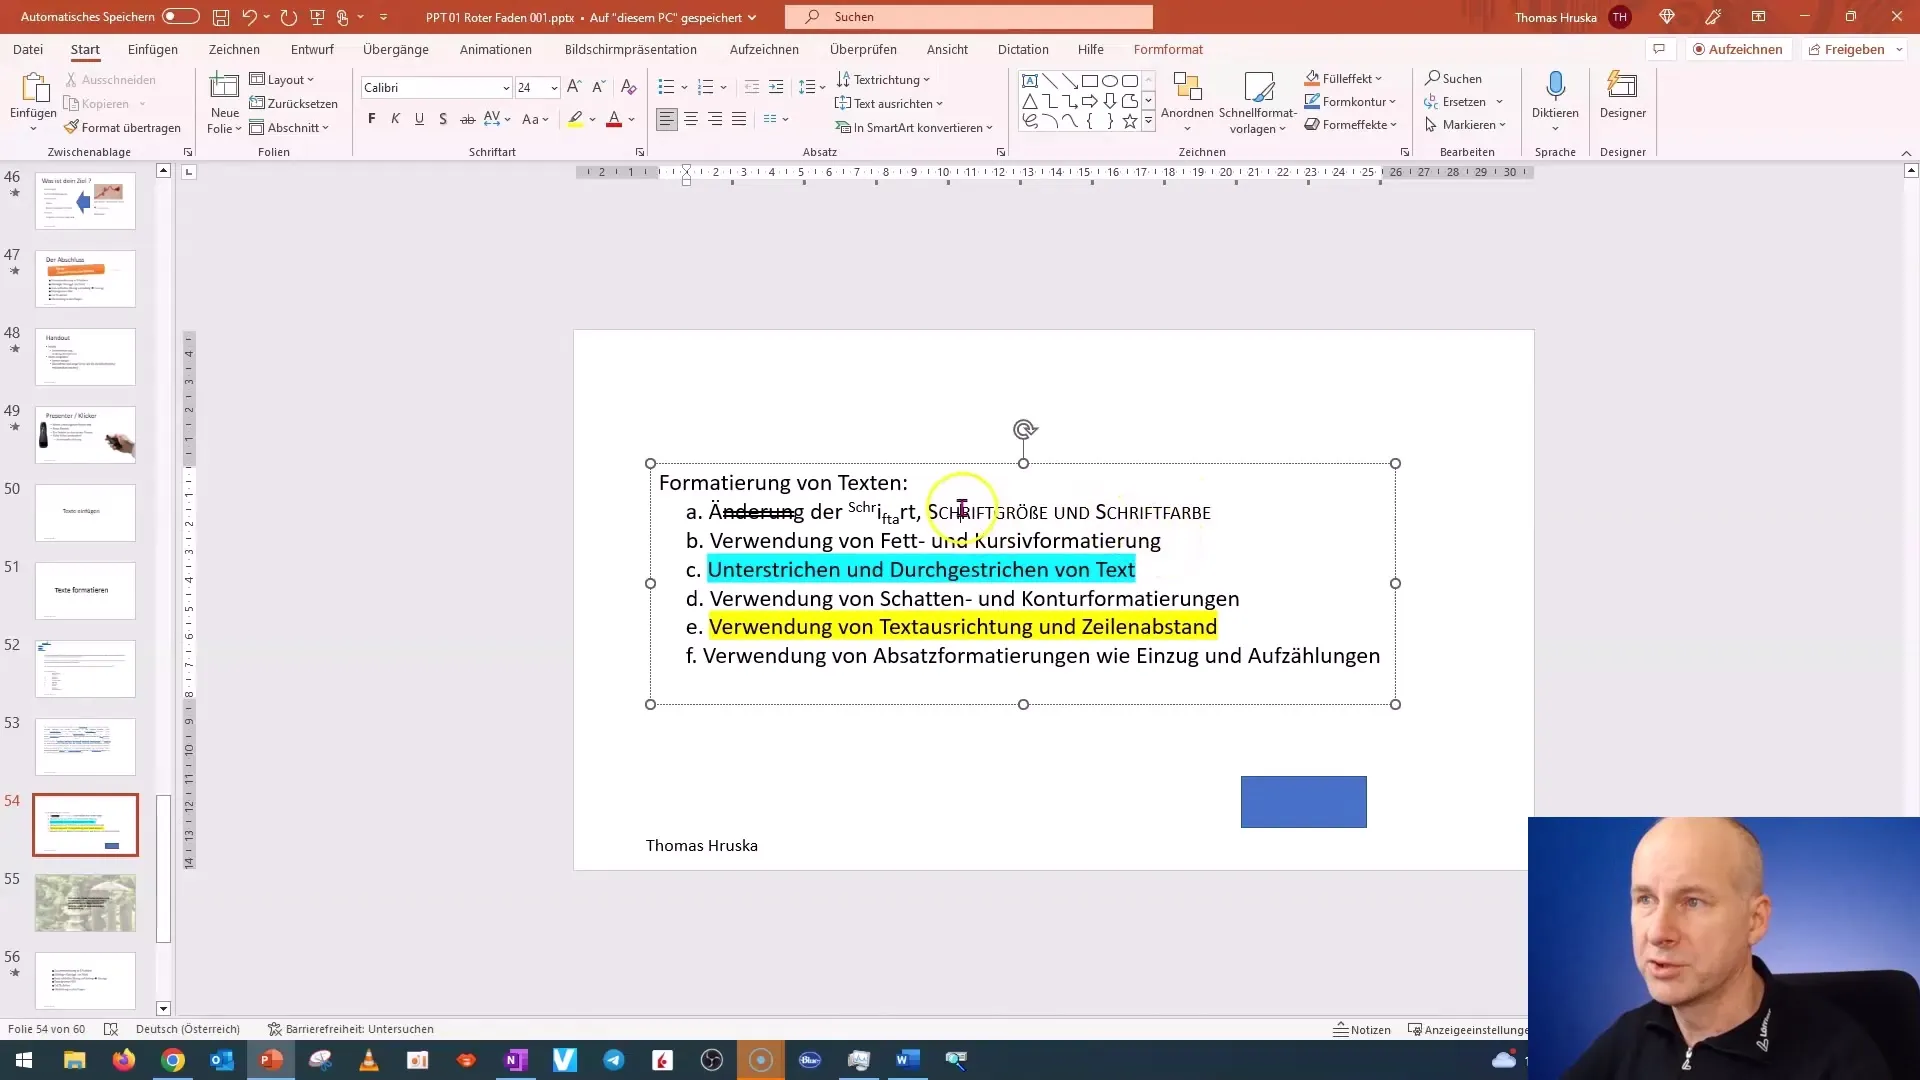
Task: Apply red font color button
Action: (x=614, y=119)
